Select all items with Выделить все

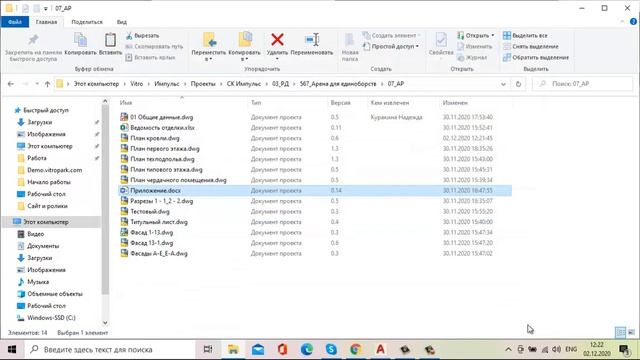(x=525, y=36)
